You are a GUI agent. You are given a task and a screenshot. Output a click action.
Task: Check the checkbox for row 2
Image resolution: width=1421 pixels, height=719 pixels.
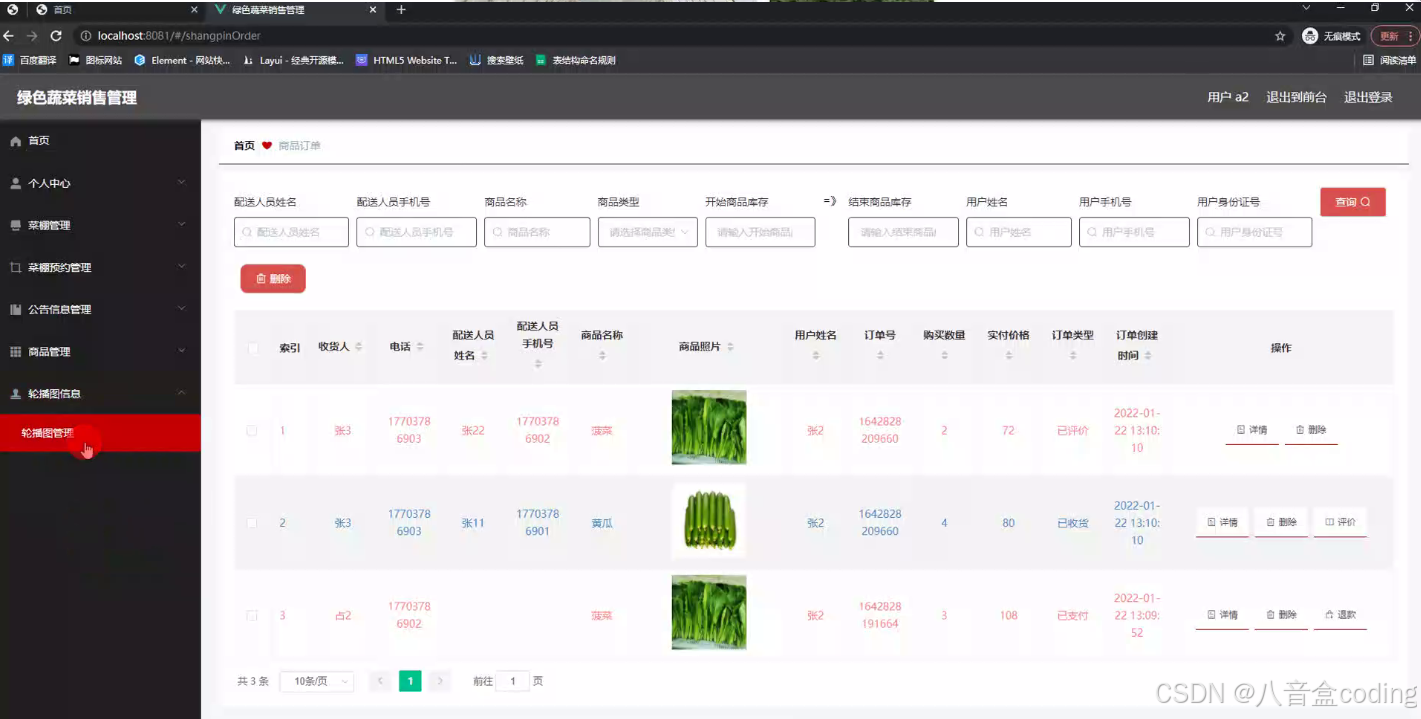pos(252,523)
